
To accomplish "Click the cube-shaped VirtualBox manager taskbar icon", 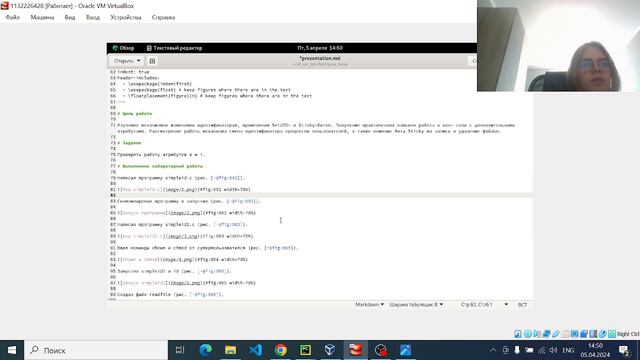I will click(x=330, y=350).
